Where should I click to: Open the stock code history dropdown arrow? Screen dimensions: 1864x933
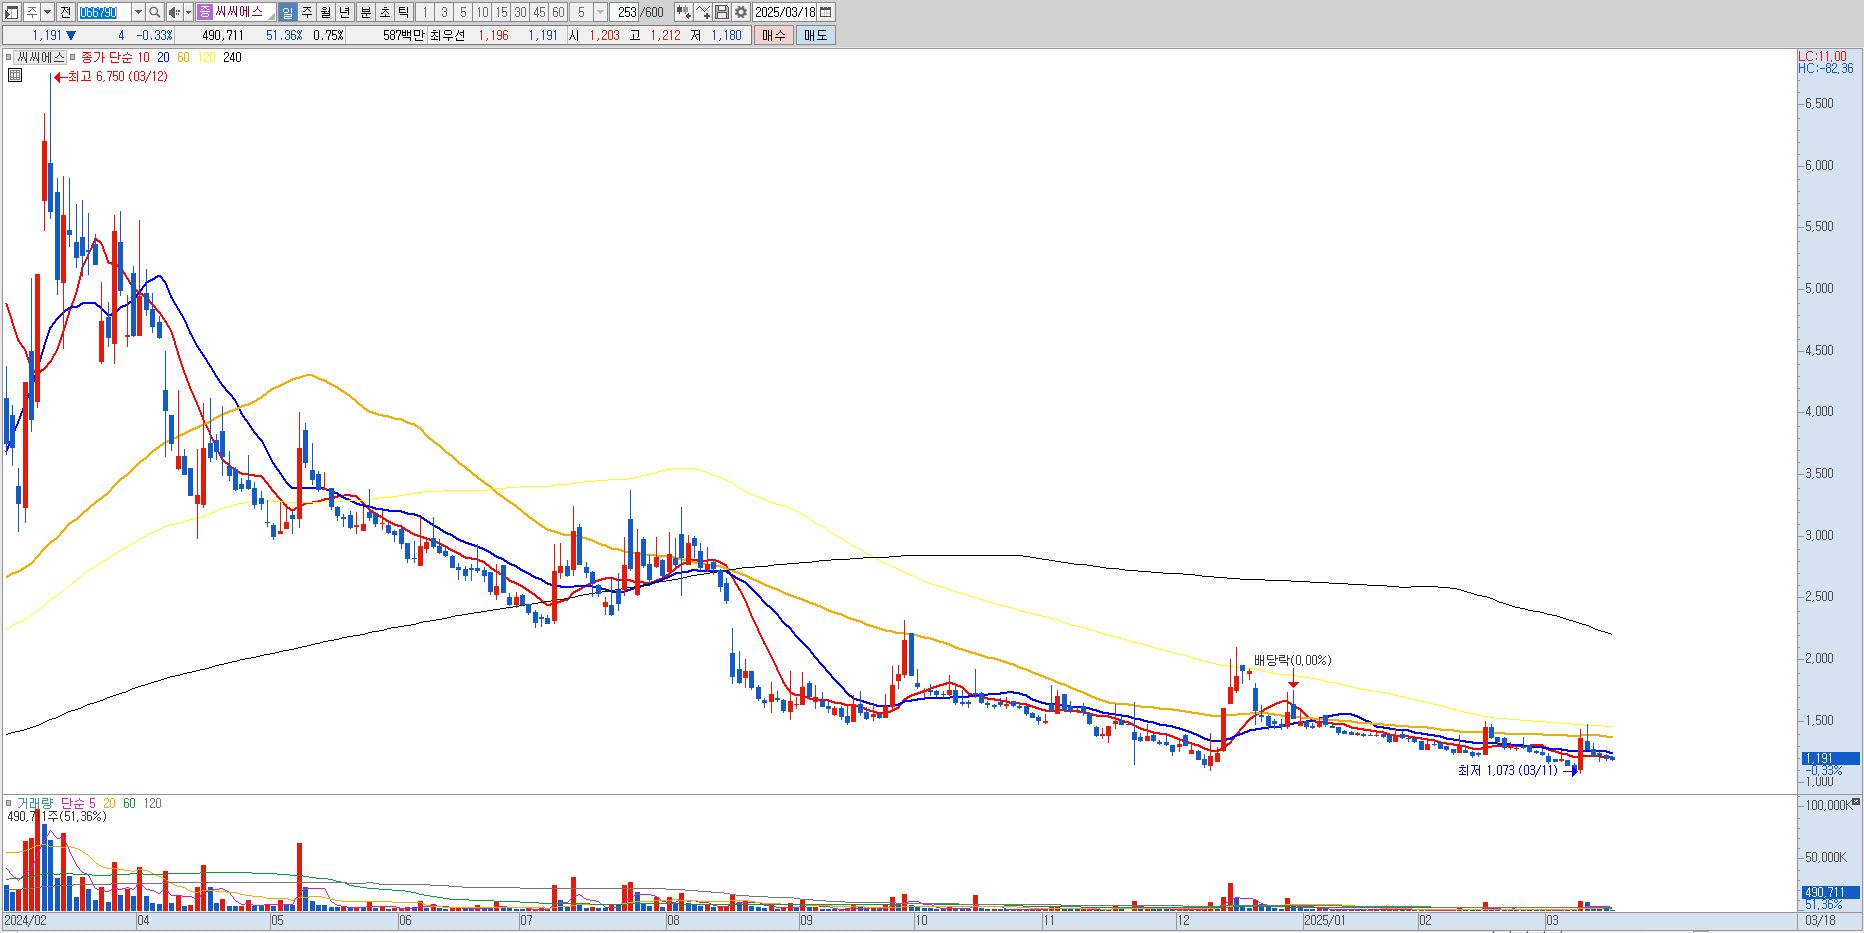click(138, 12)
